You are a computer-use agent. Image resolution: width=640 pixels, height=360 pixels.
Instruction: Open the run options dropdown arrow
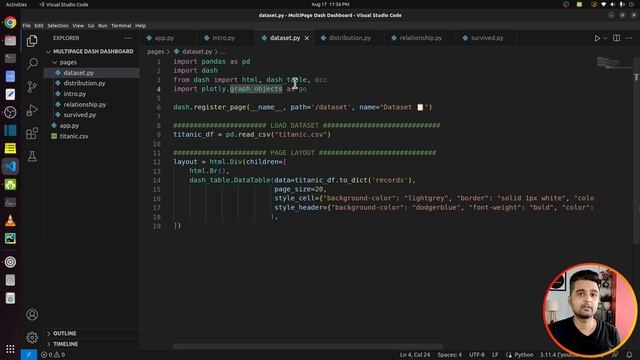pos(605,38)
